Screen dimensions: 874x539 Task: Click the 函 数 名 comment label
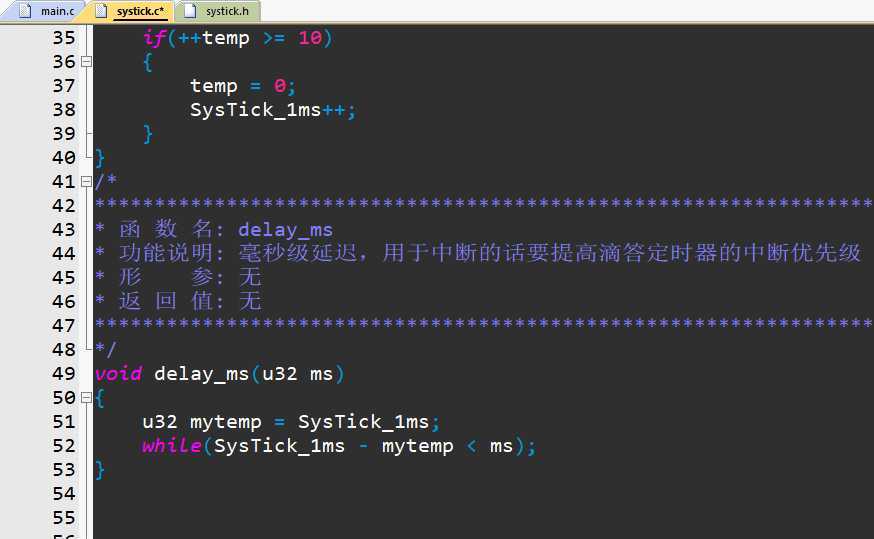coord(166,229)
